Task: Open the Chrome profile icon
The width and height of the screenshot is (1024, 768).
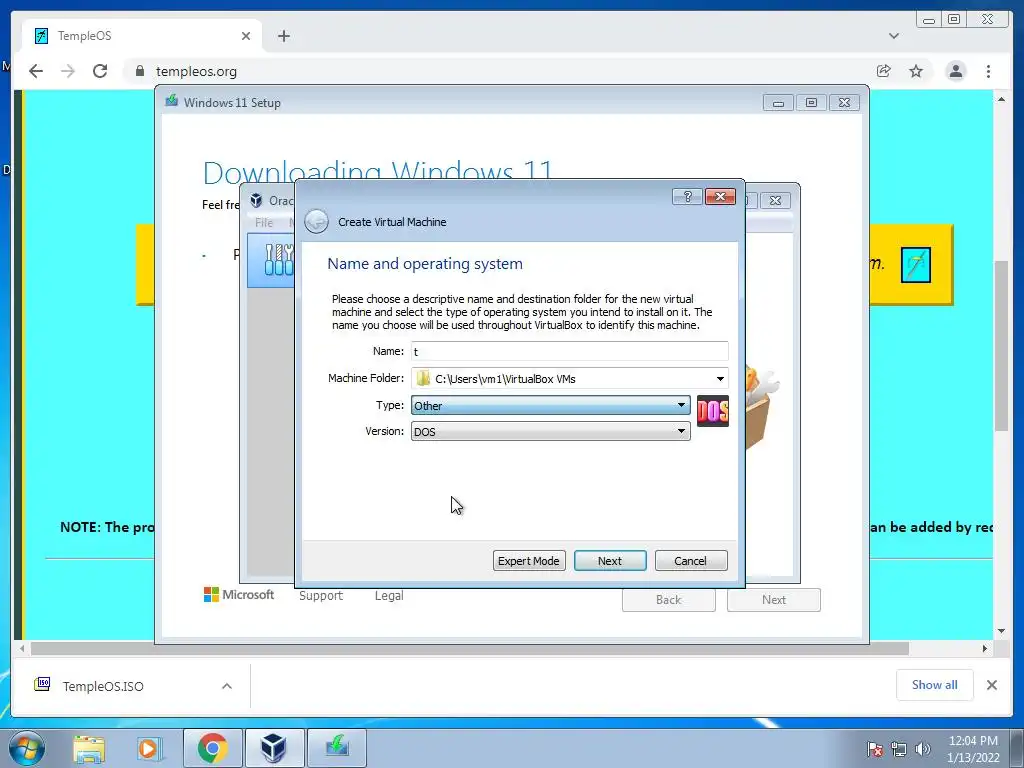Action: [x=955, y=71]
